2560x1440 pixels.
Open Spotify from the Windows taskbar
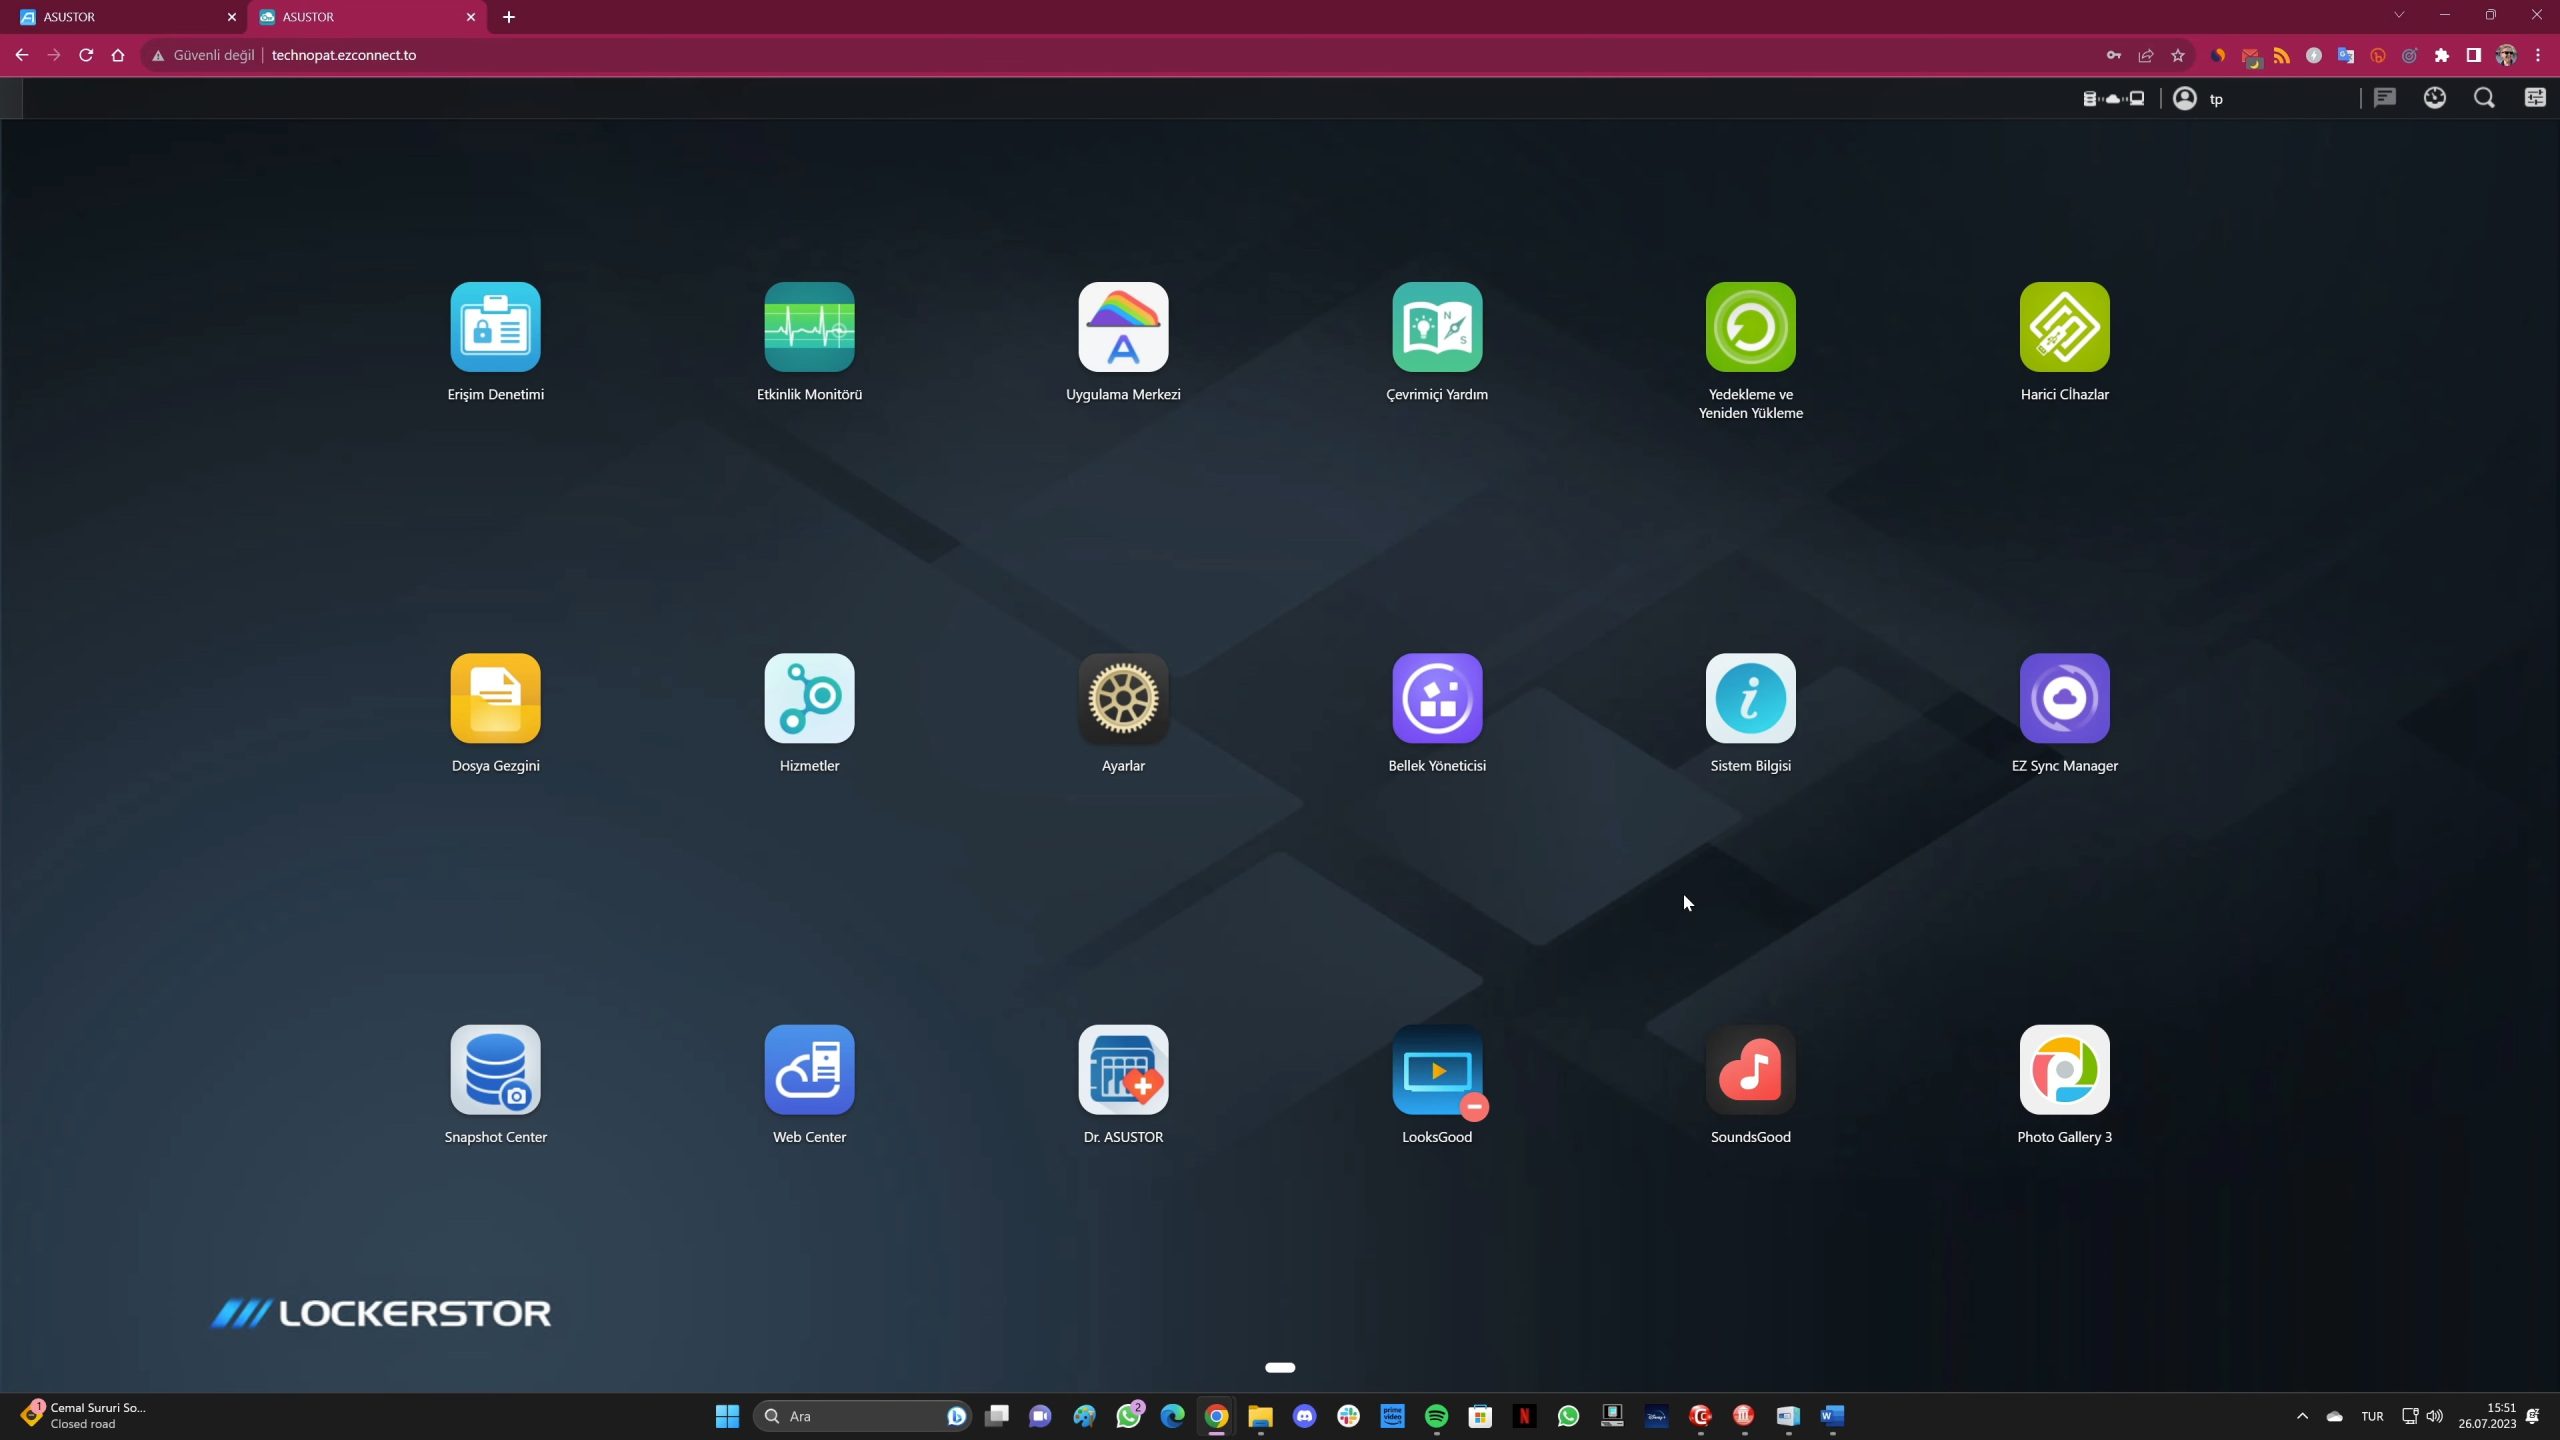tap(1436, 1415)
